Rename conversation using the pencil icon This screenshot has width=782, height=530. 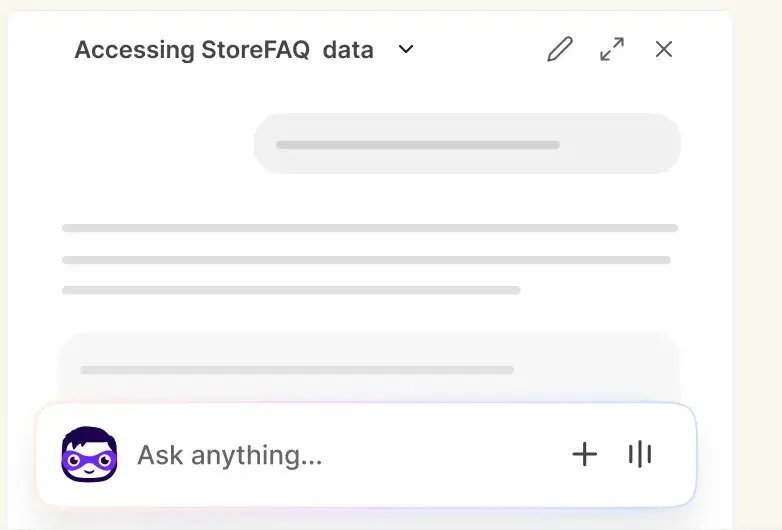click(560, 49)
